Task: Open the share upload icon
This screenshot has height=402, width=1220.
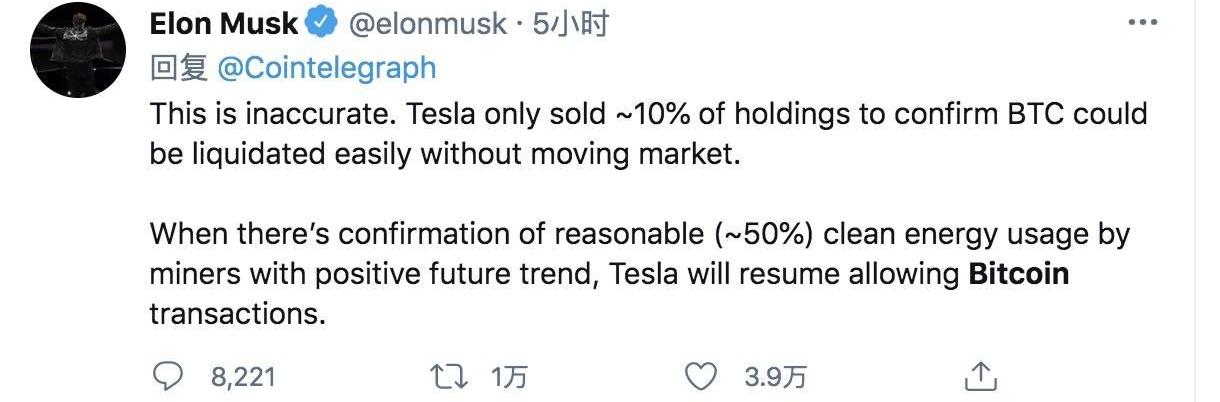Action: (982, 376)
